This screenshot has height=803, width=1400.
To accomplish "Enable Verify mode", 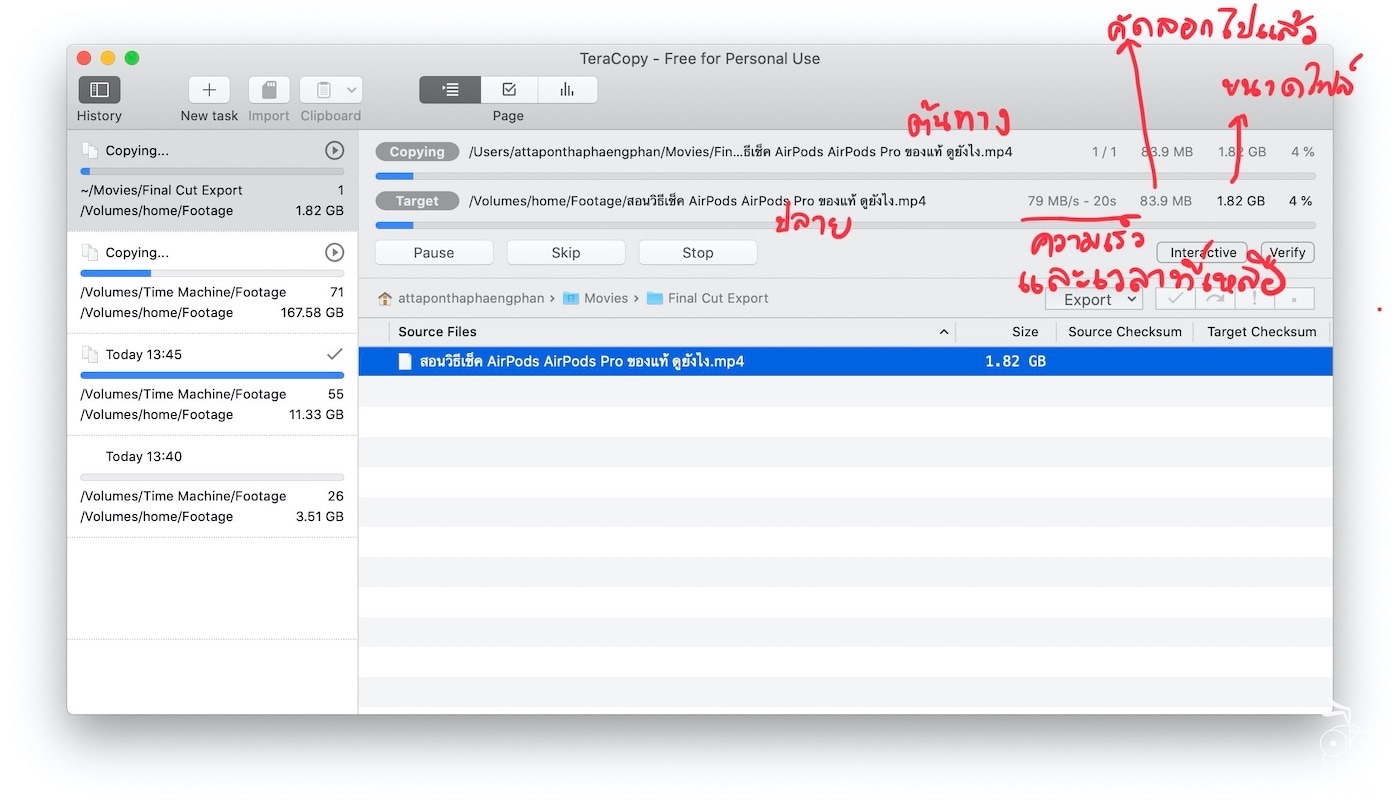I will click(1287, 252).
